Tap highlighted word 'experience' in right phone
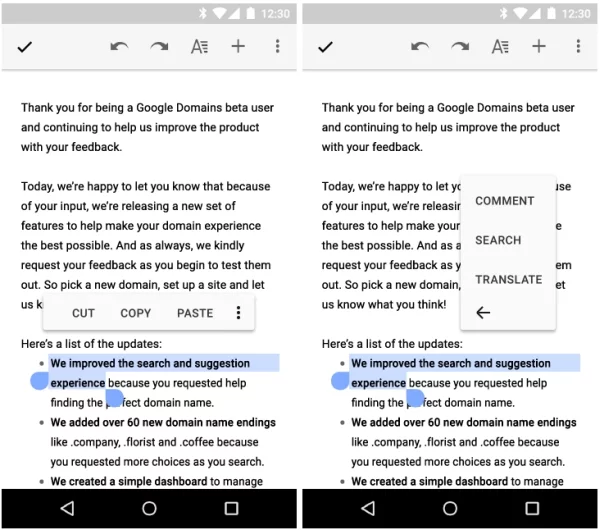 378,383
